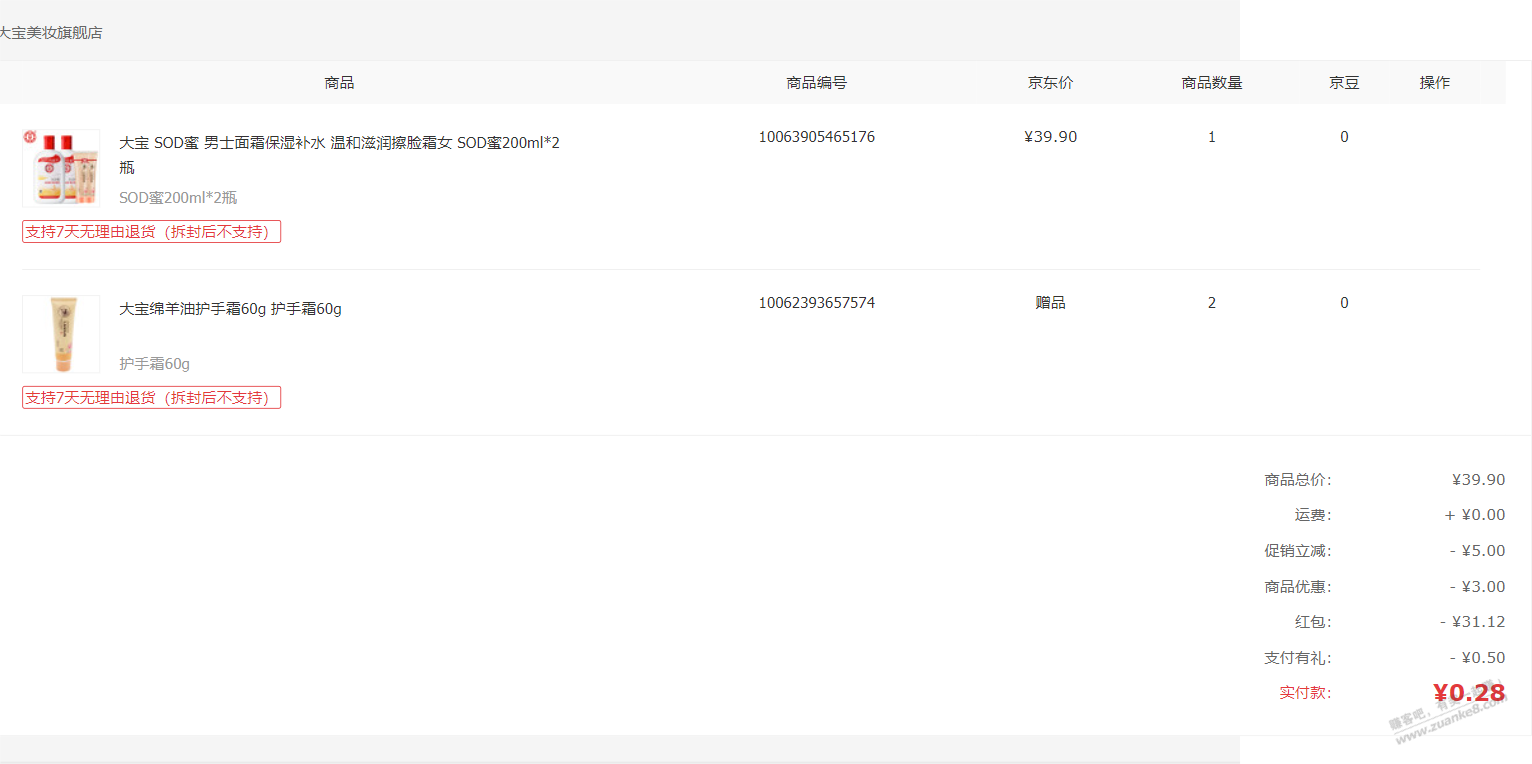Click the 促销立减 label
Viewport: 1532px width, 764px height.
(x=1298, y=551)
